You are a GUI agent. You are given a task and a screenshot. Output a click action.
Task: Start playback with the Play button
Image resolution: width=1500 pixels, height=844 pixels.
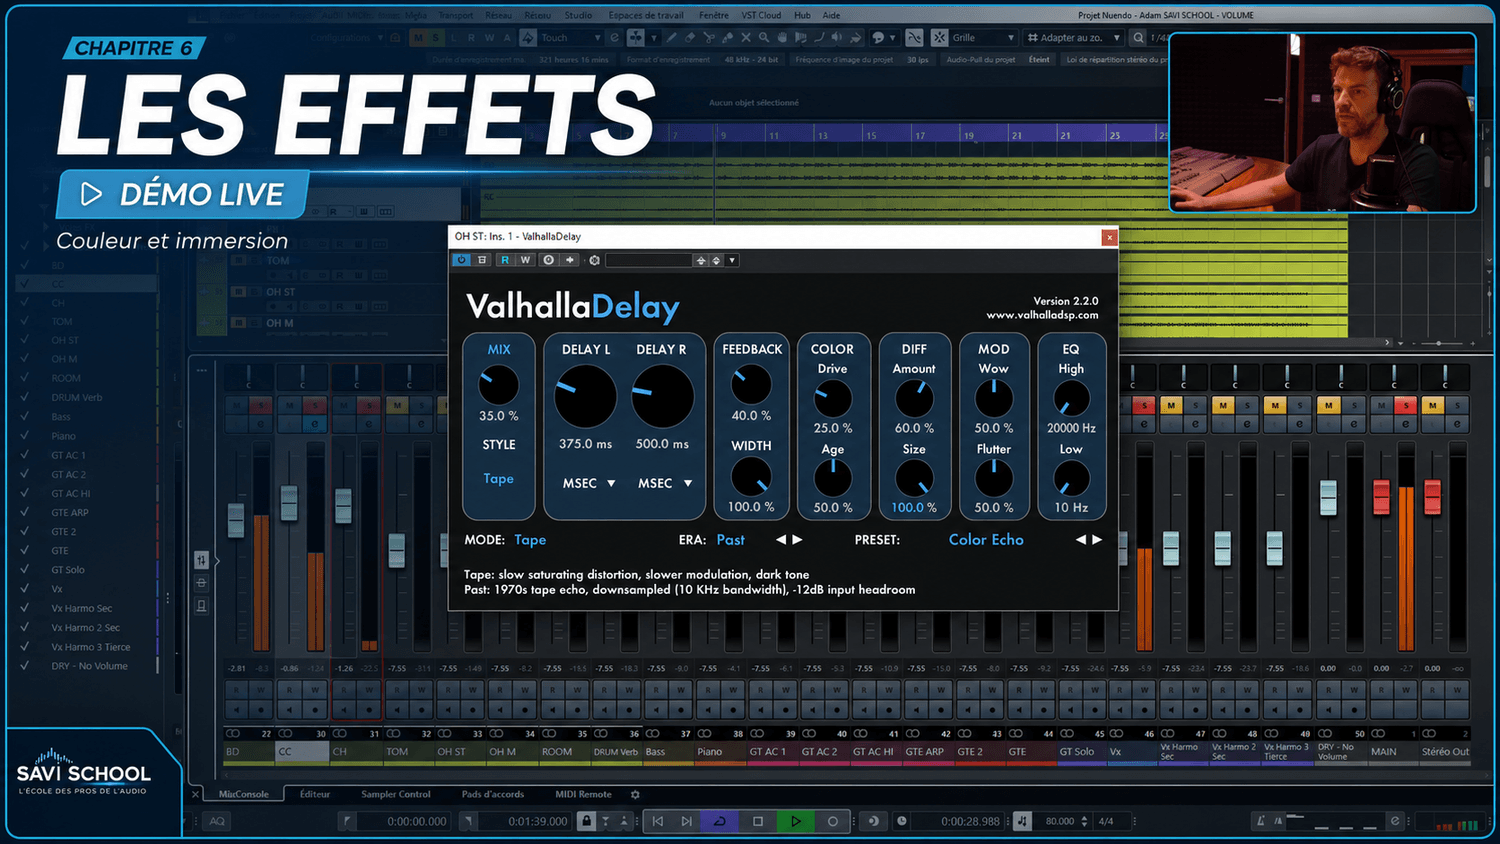click(x=795, y=821)
